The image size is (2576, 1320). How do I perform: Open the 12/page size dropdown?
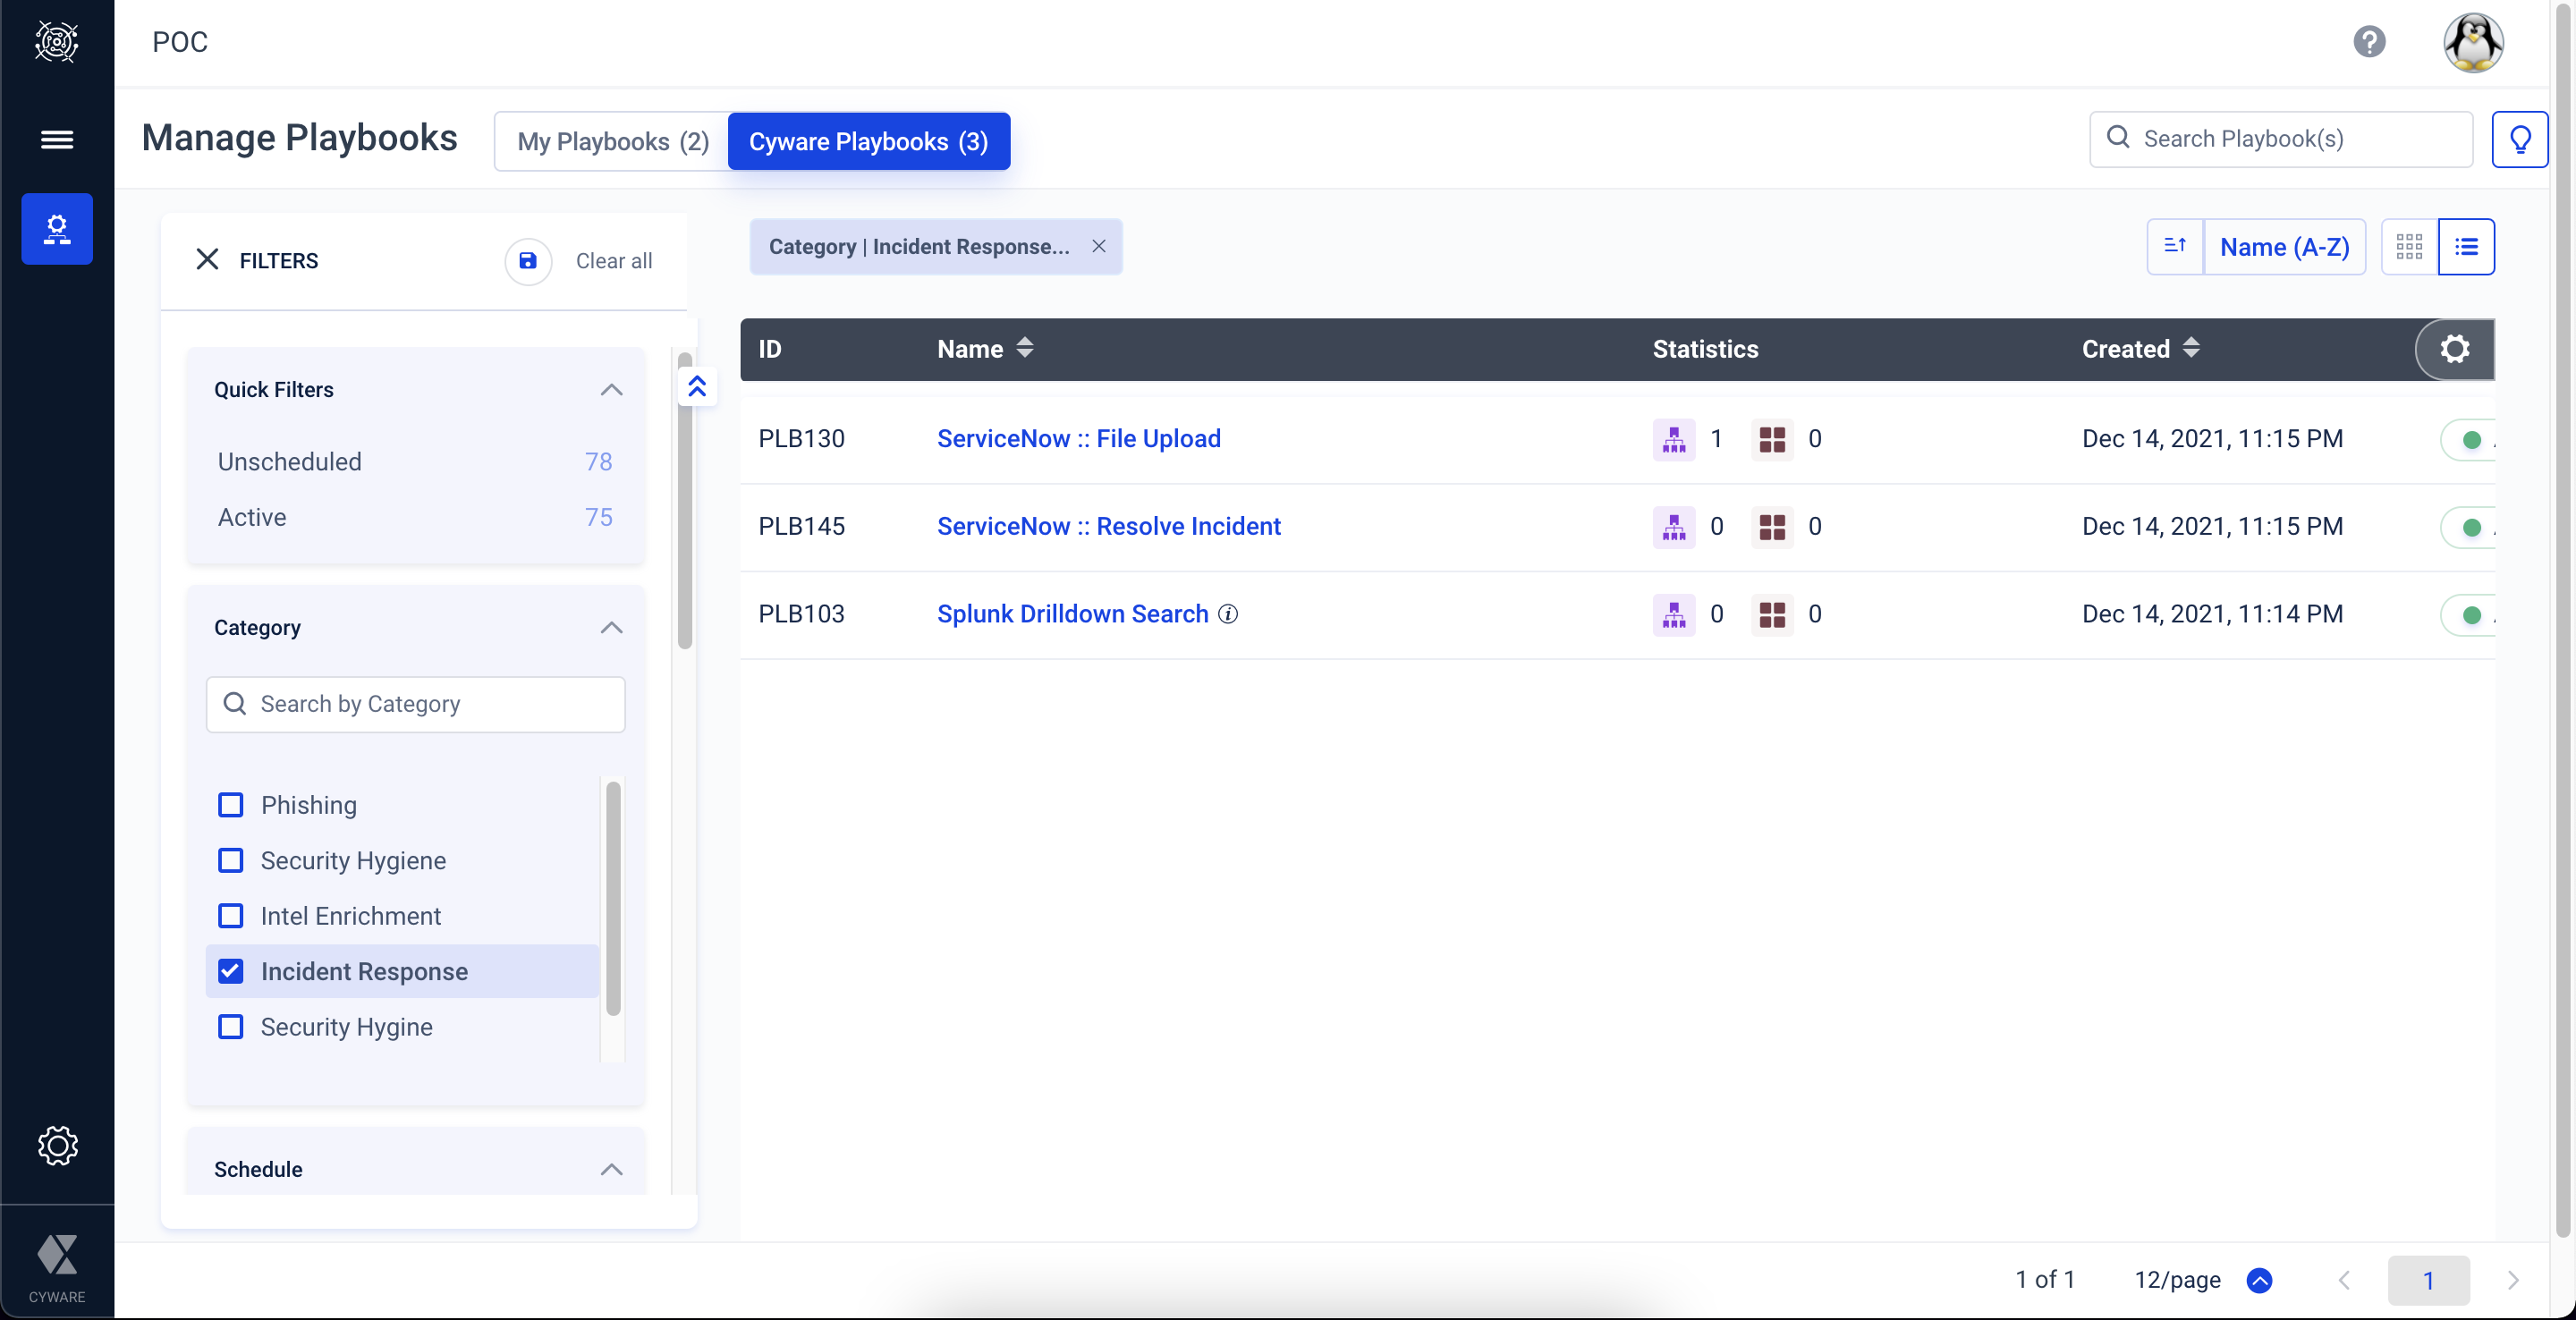(2259, 1280)
